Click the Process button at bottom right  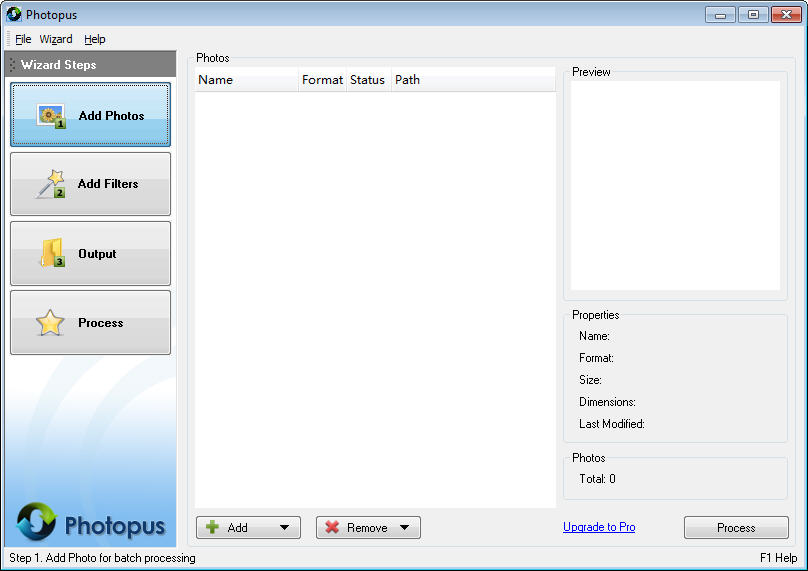coord(736,528)
